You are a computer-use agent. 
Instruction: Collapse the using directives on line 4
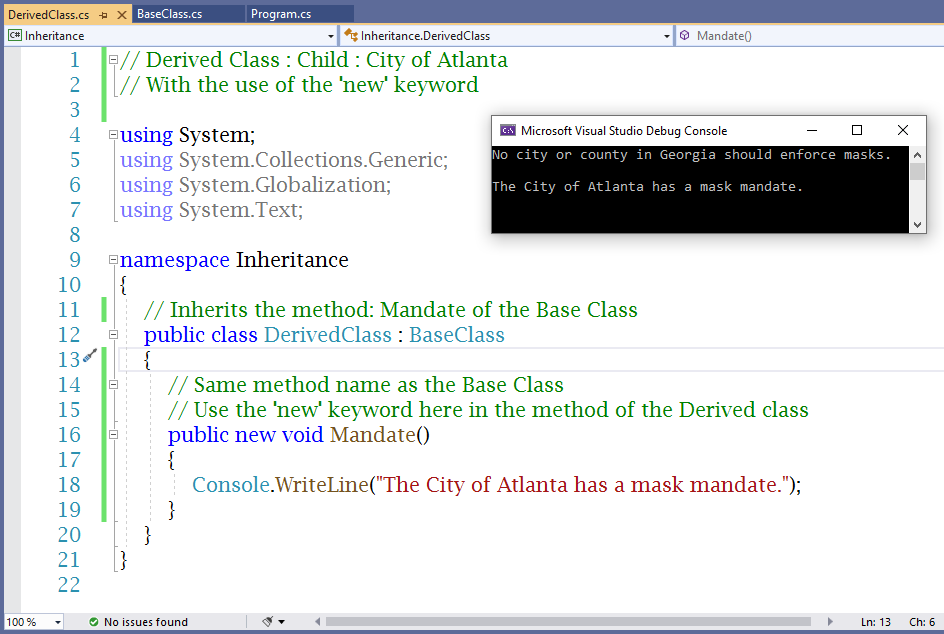[113, 135]
